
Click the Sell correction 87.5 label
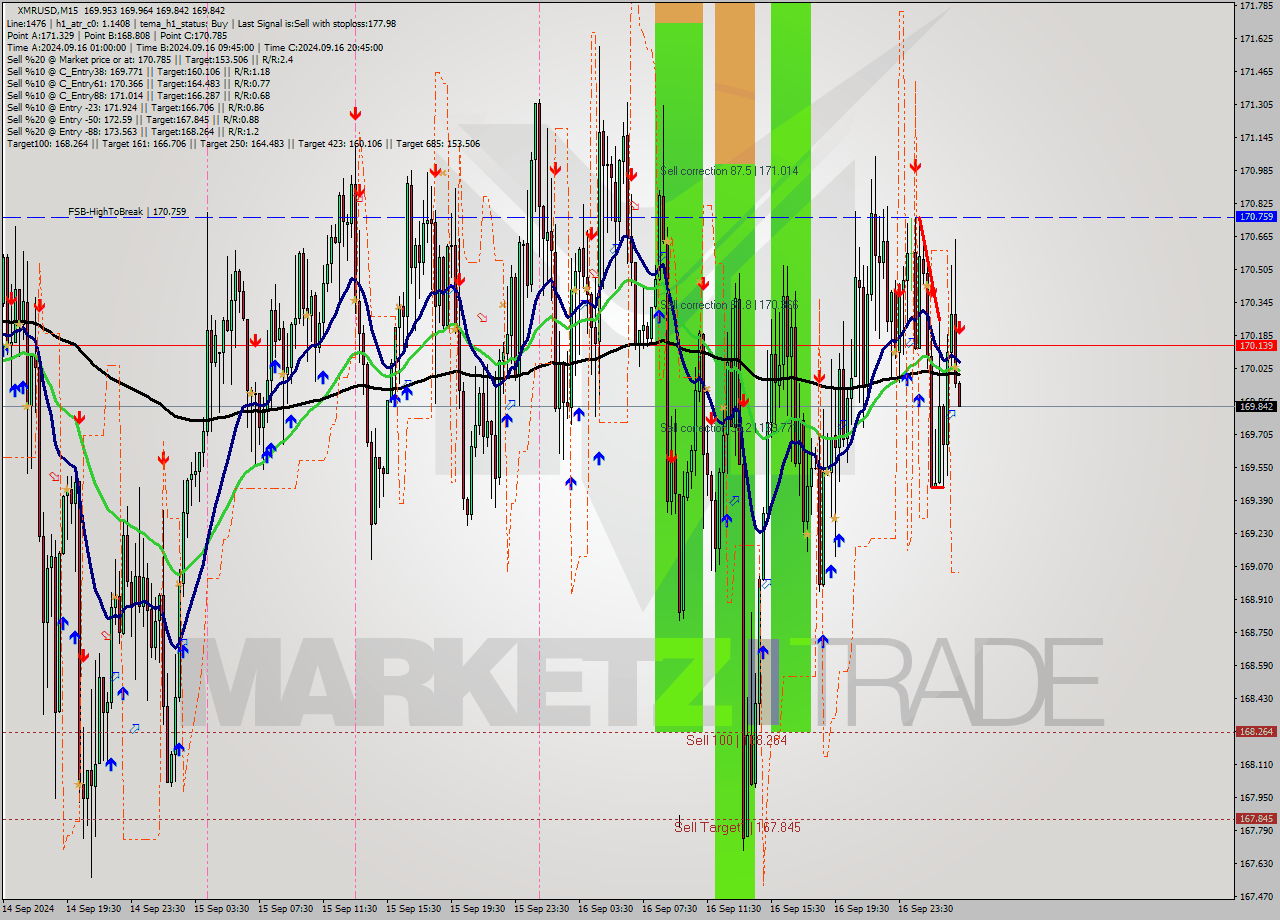tap(729, 171)
